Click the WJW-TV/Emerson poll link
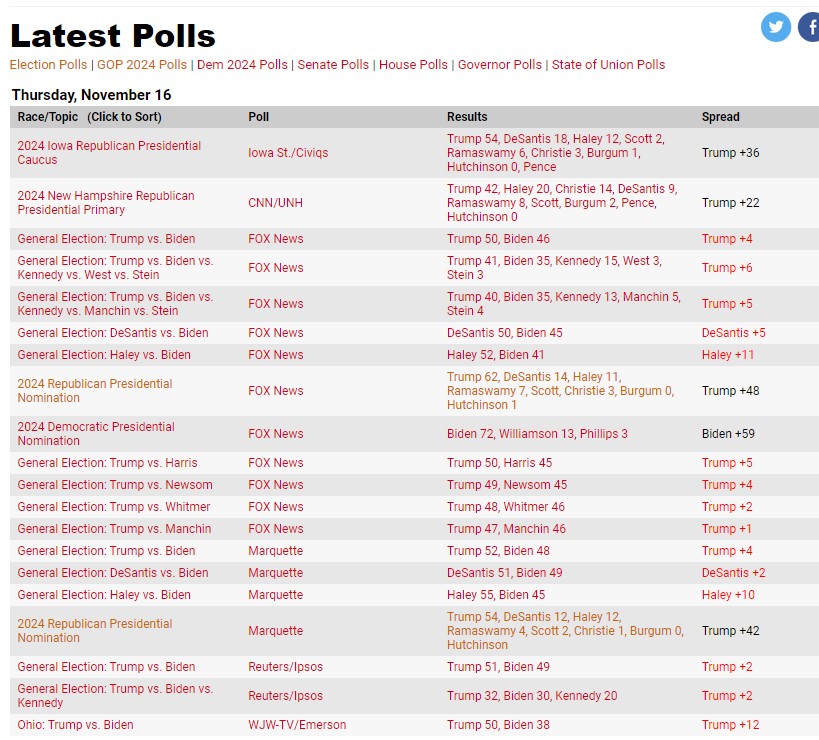Screen dimensions: 819x740 [297, 725]
